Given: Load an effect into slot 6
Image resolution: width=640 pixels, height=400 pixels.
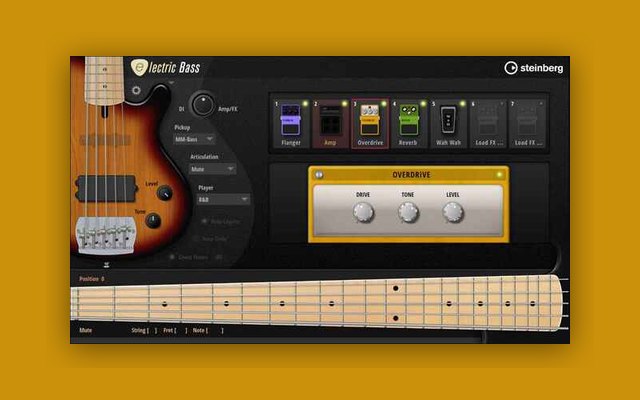Looking at the screenshot, I should pyautogui.click(x=488, y=124).
